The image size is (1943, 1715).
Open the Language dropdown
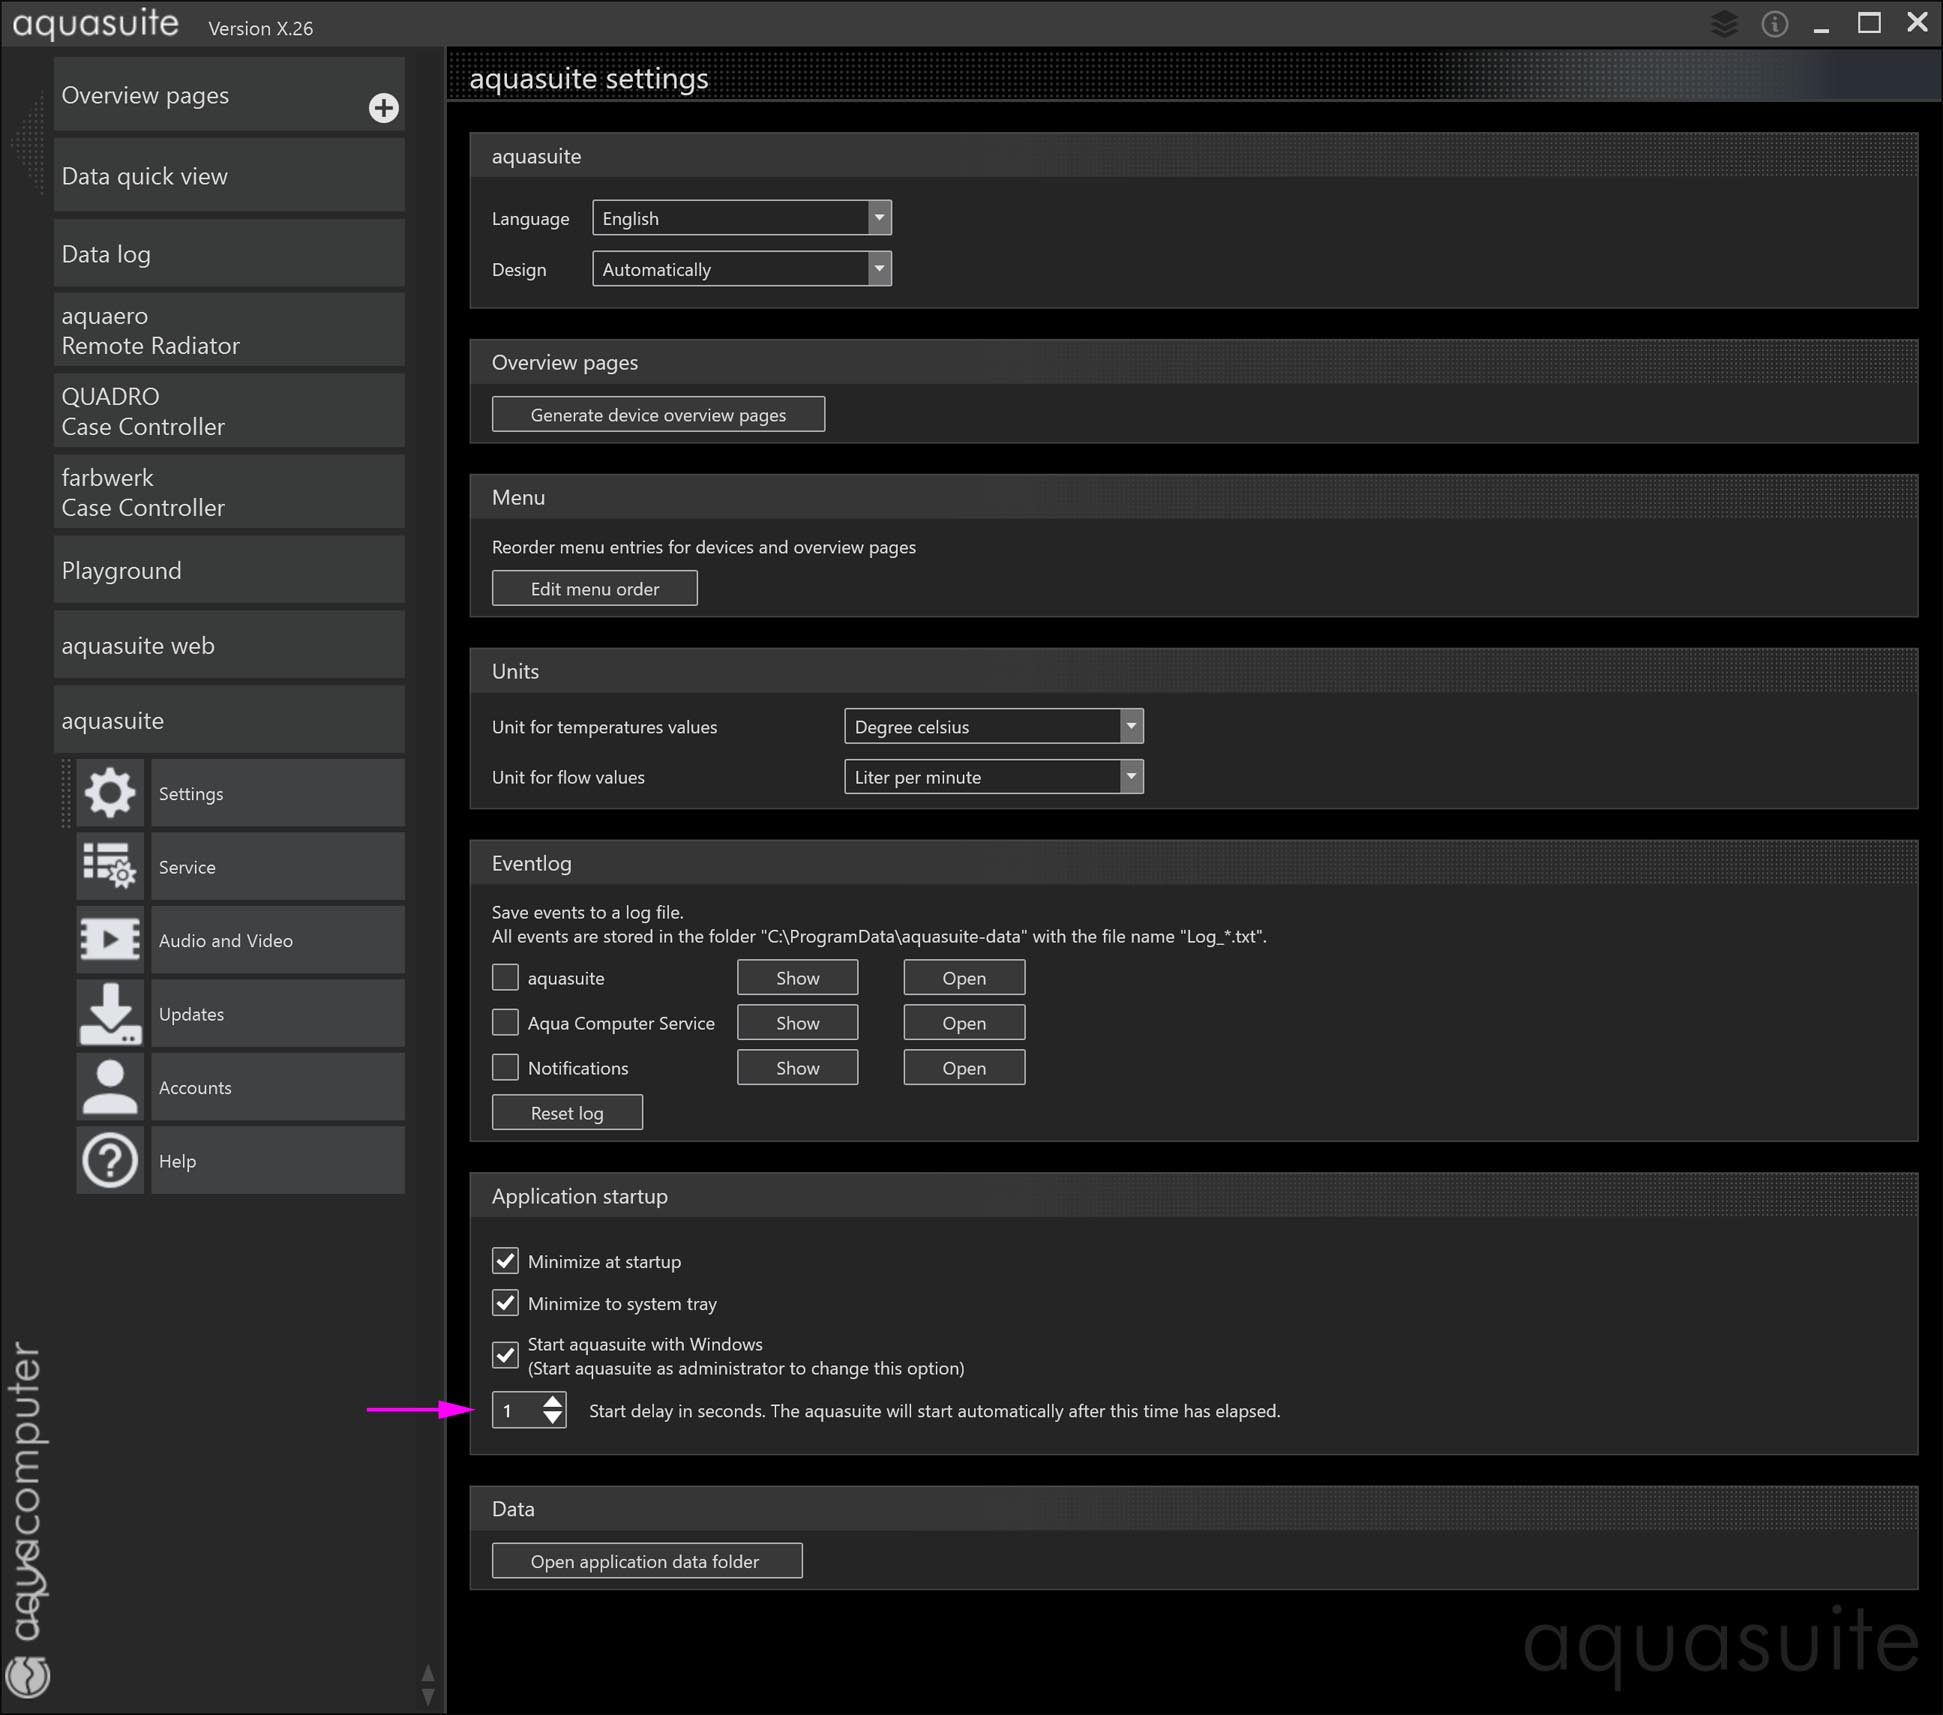[879, 218]
